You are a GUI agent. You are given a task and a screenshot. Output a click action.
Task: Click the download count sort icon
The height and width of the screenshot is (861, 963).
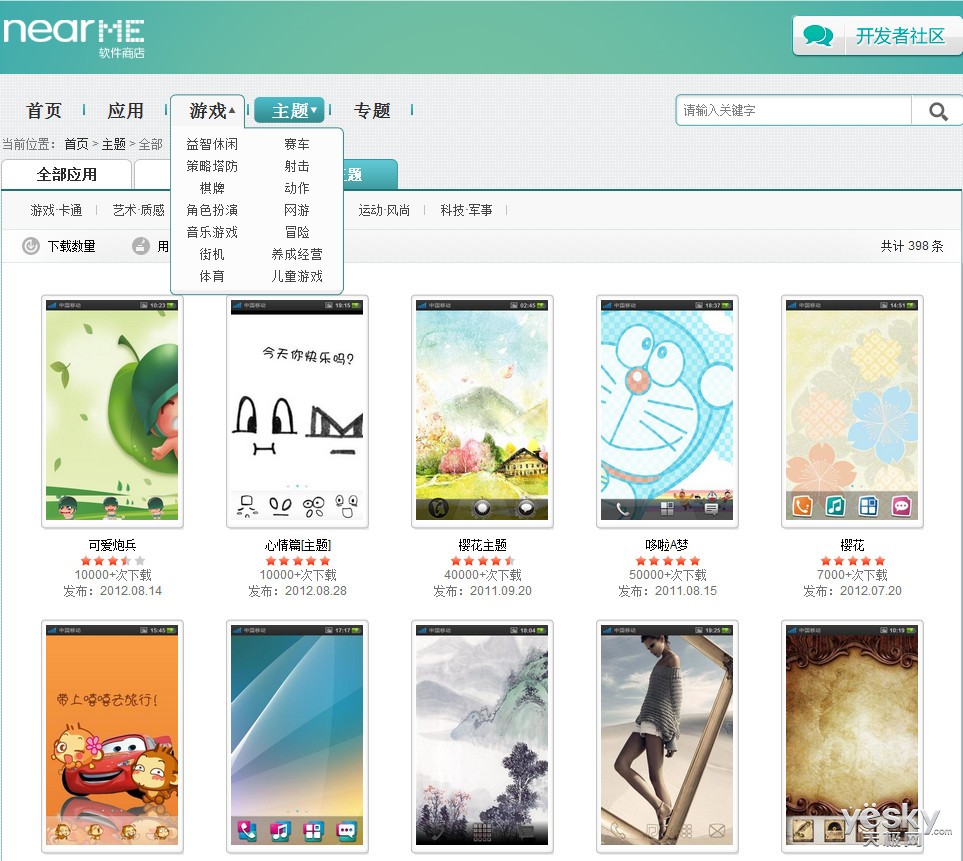coord(31,246)
